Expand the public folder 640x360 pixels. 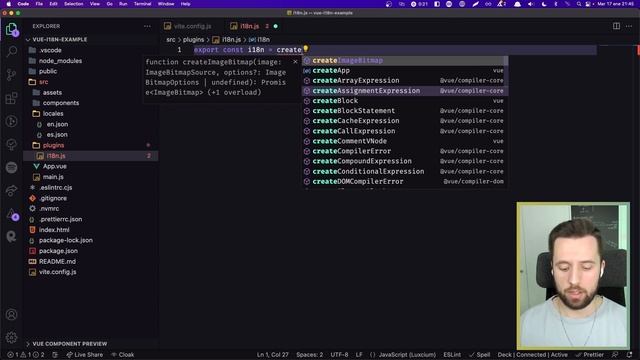tap(91, 71)
